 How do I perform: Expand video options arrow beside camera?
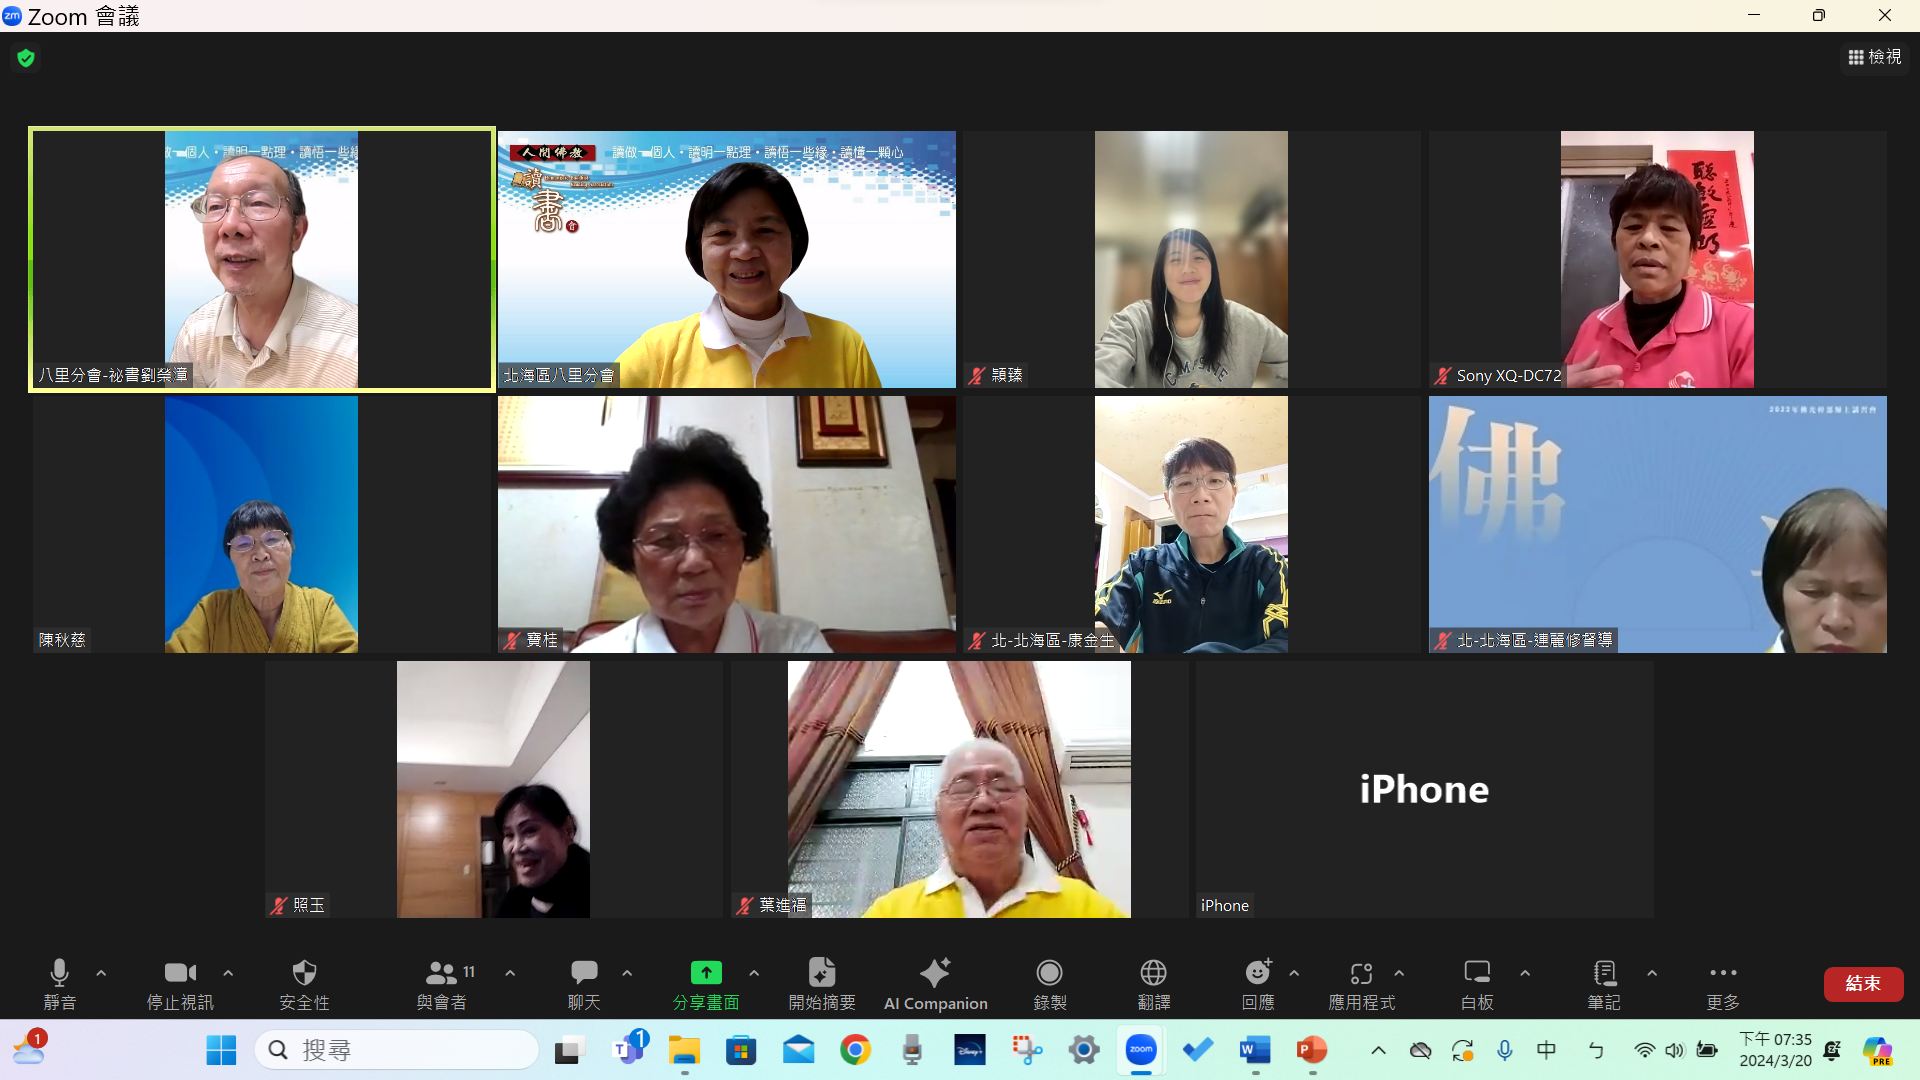(x=228, y=973)
